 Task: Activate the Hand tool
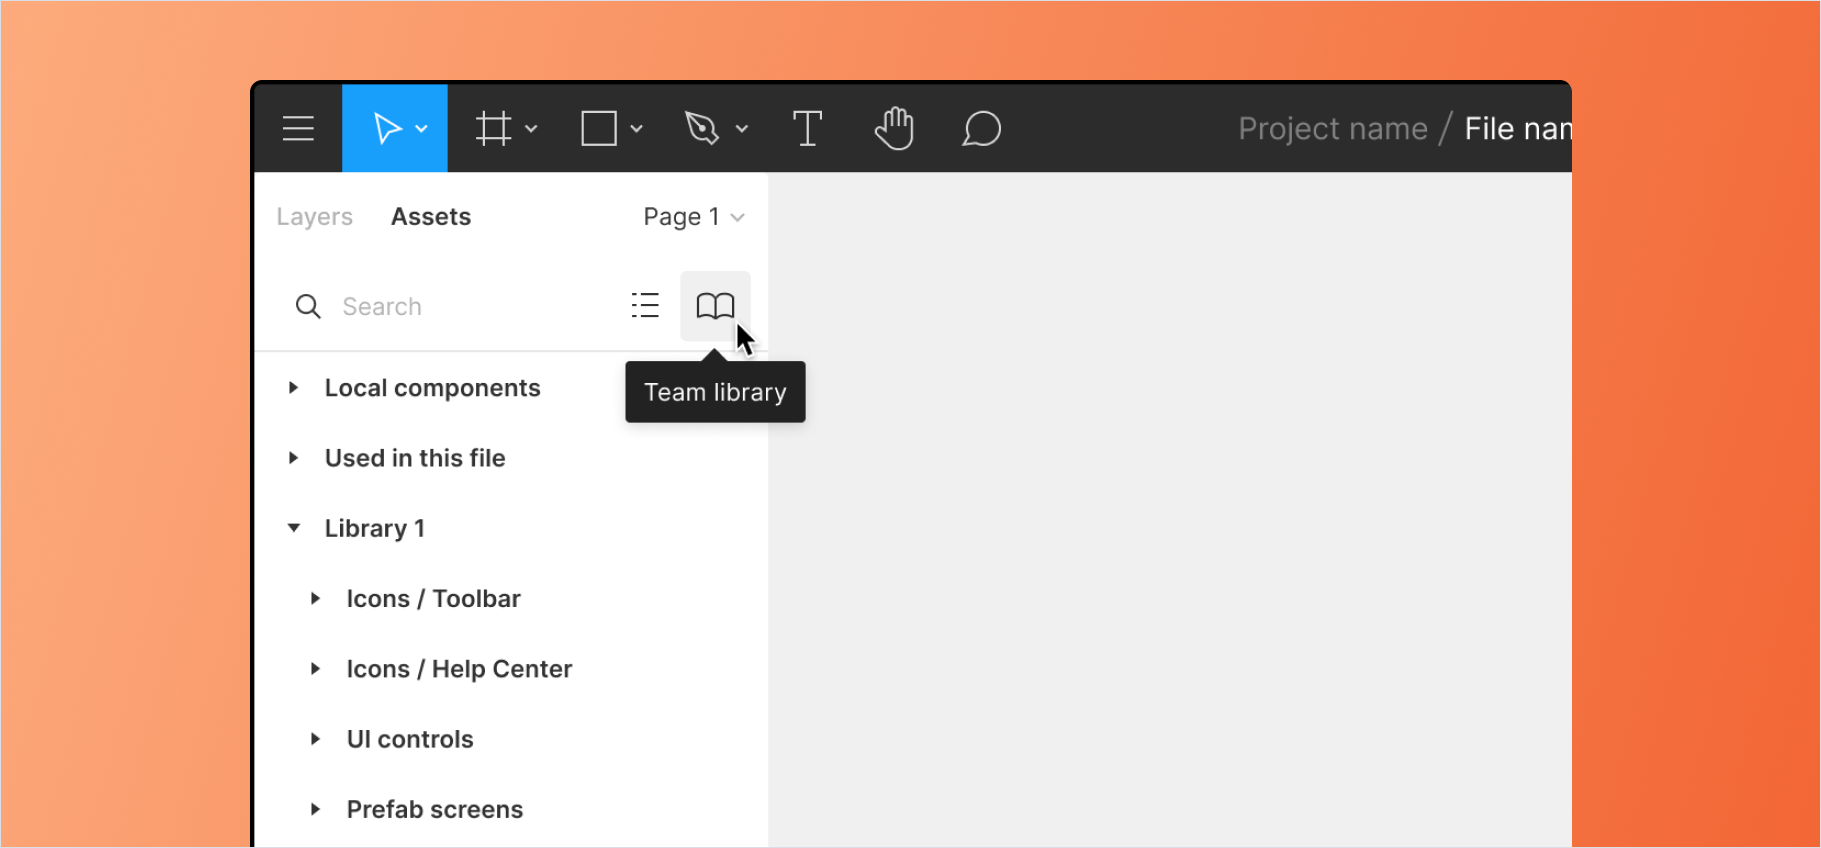click(894, 129)
